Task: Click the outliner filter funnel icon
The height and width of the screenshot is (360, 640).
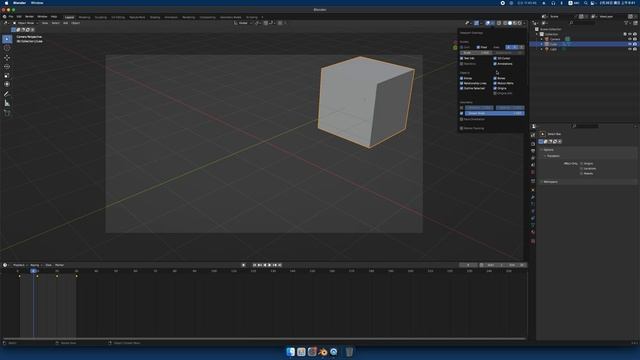Action: coord(627,23)
